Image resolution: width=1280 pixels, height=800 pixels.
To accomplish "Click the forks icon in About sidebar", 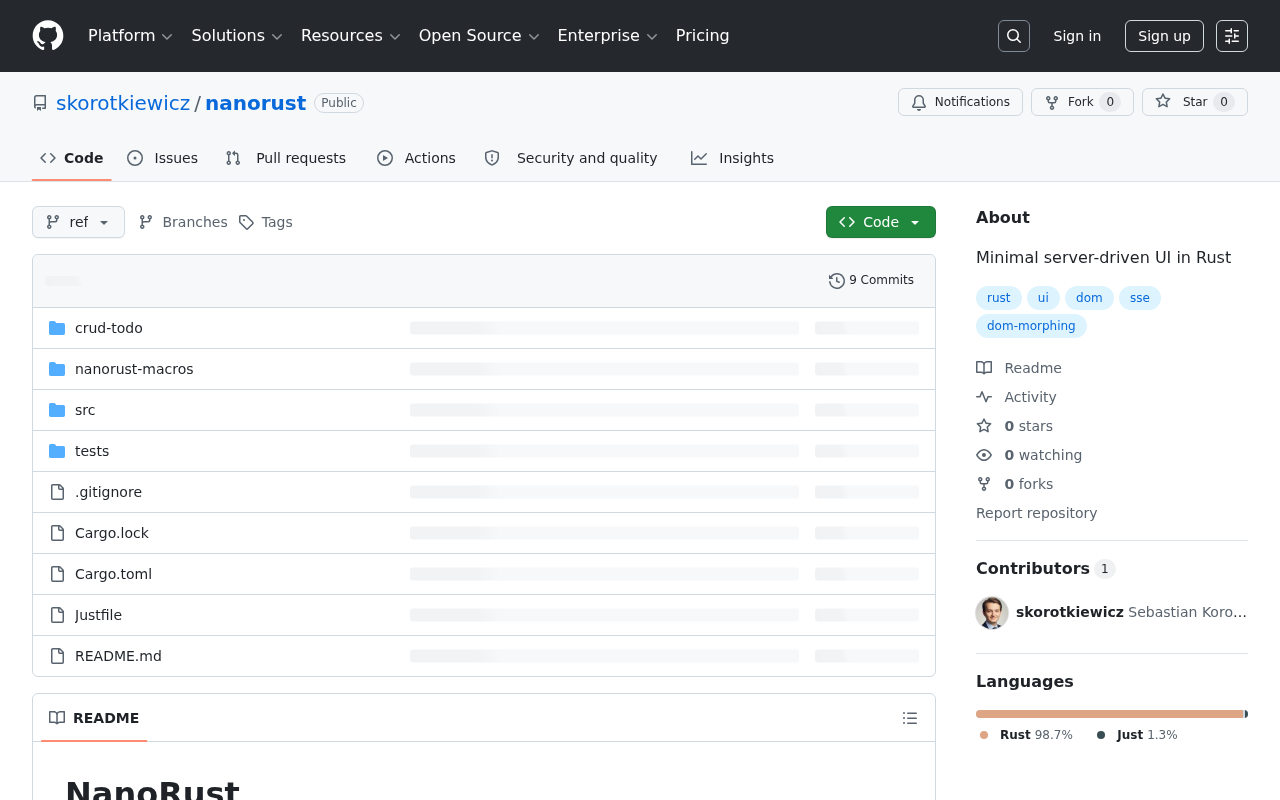I will tap(984, 484).
